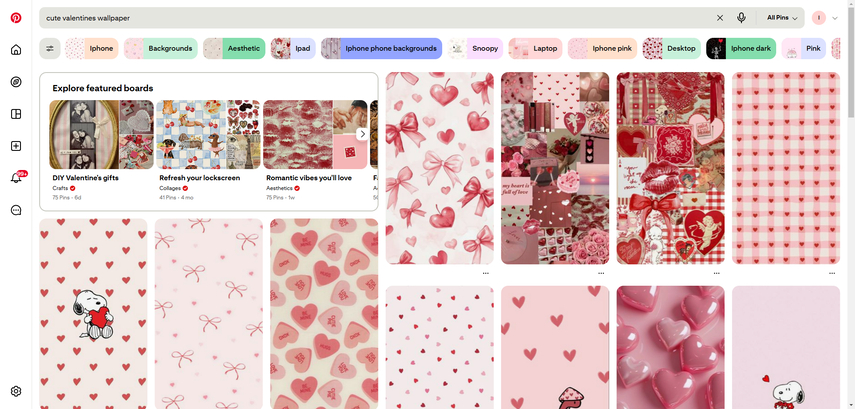The height and width of the screenshot is (409, 855).
Task: Open more options under the bows and hearts pin
Action: (x=485, y=273)
